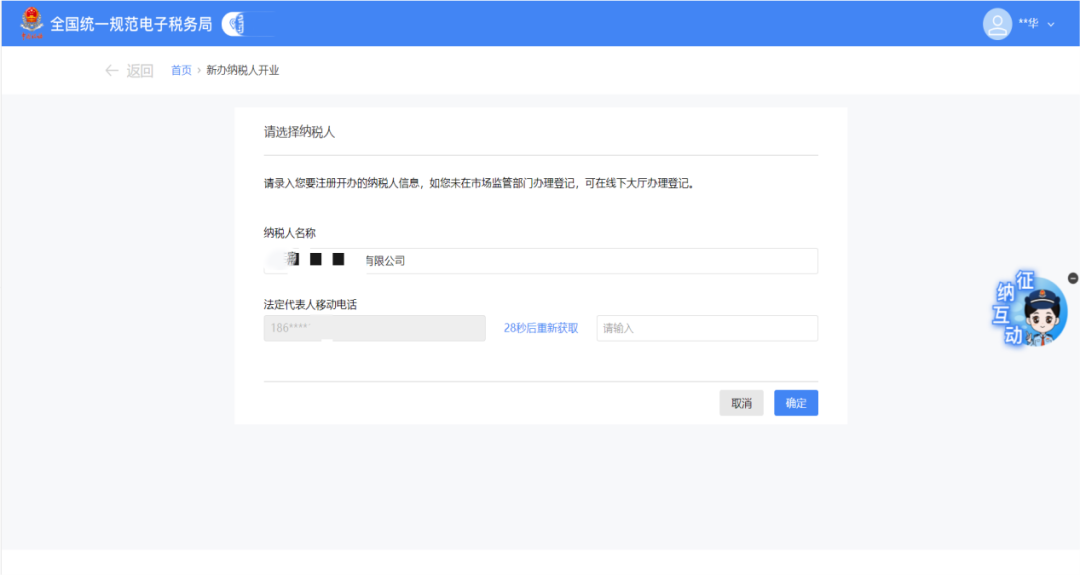Click the national tax emblem logo
Screen dimensions: 1080x575
(x=32, y=23)
